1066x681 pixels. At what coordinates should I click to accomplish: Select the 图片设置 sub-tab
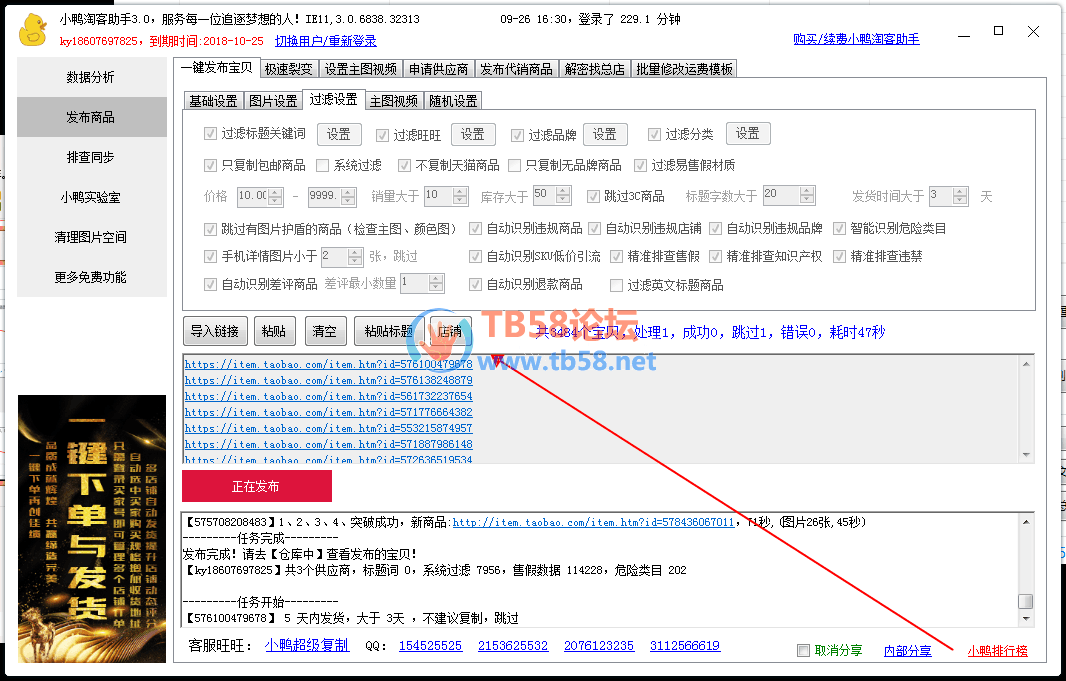273,101
